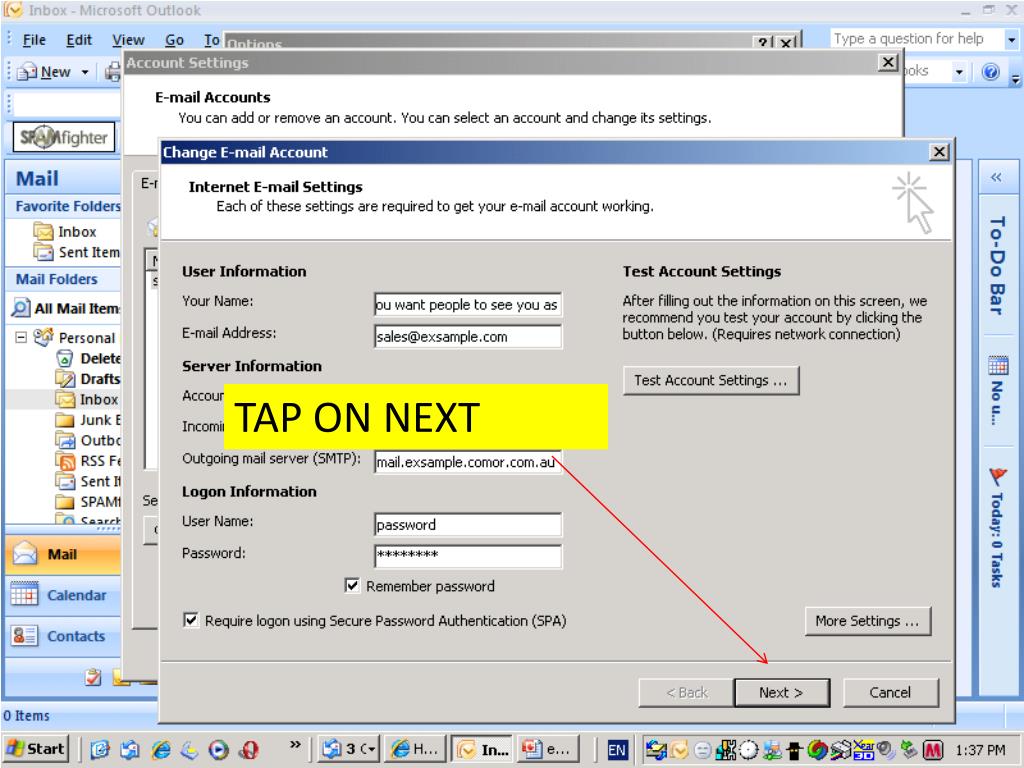Open the Junk E-mail folder
This screenshot has height=768, width=1024.
[88, 420]
